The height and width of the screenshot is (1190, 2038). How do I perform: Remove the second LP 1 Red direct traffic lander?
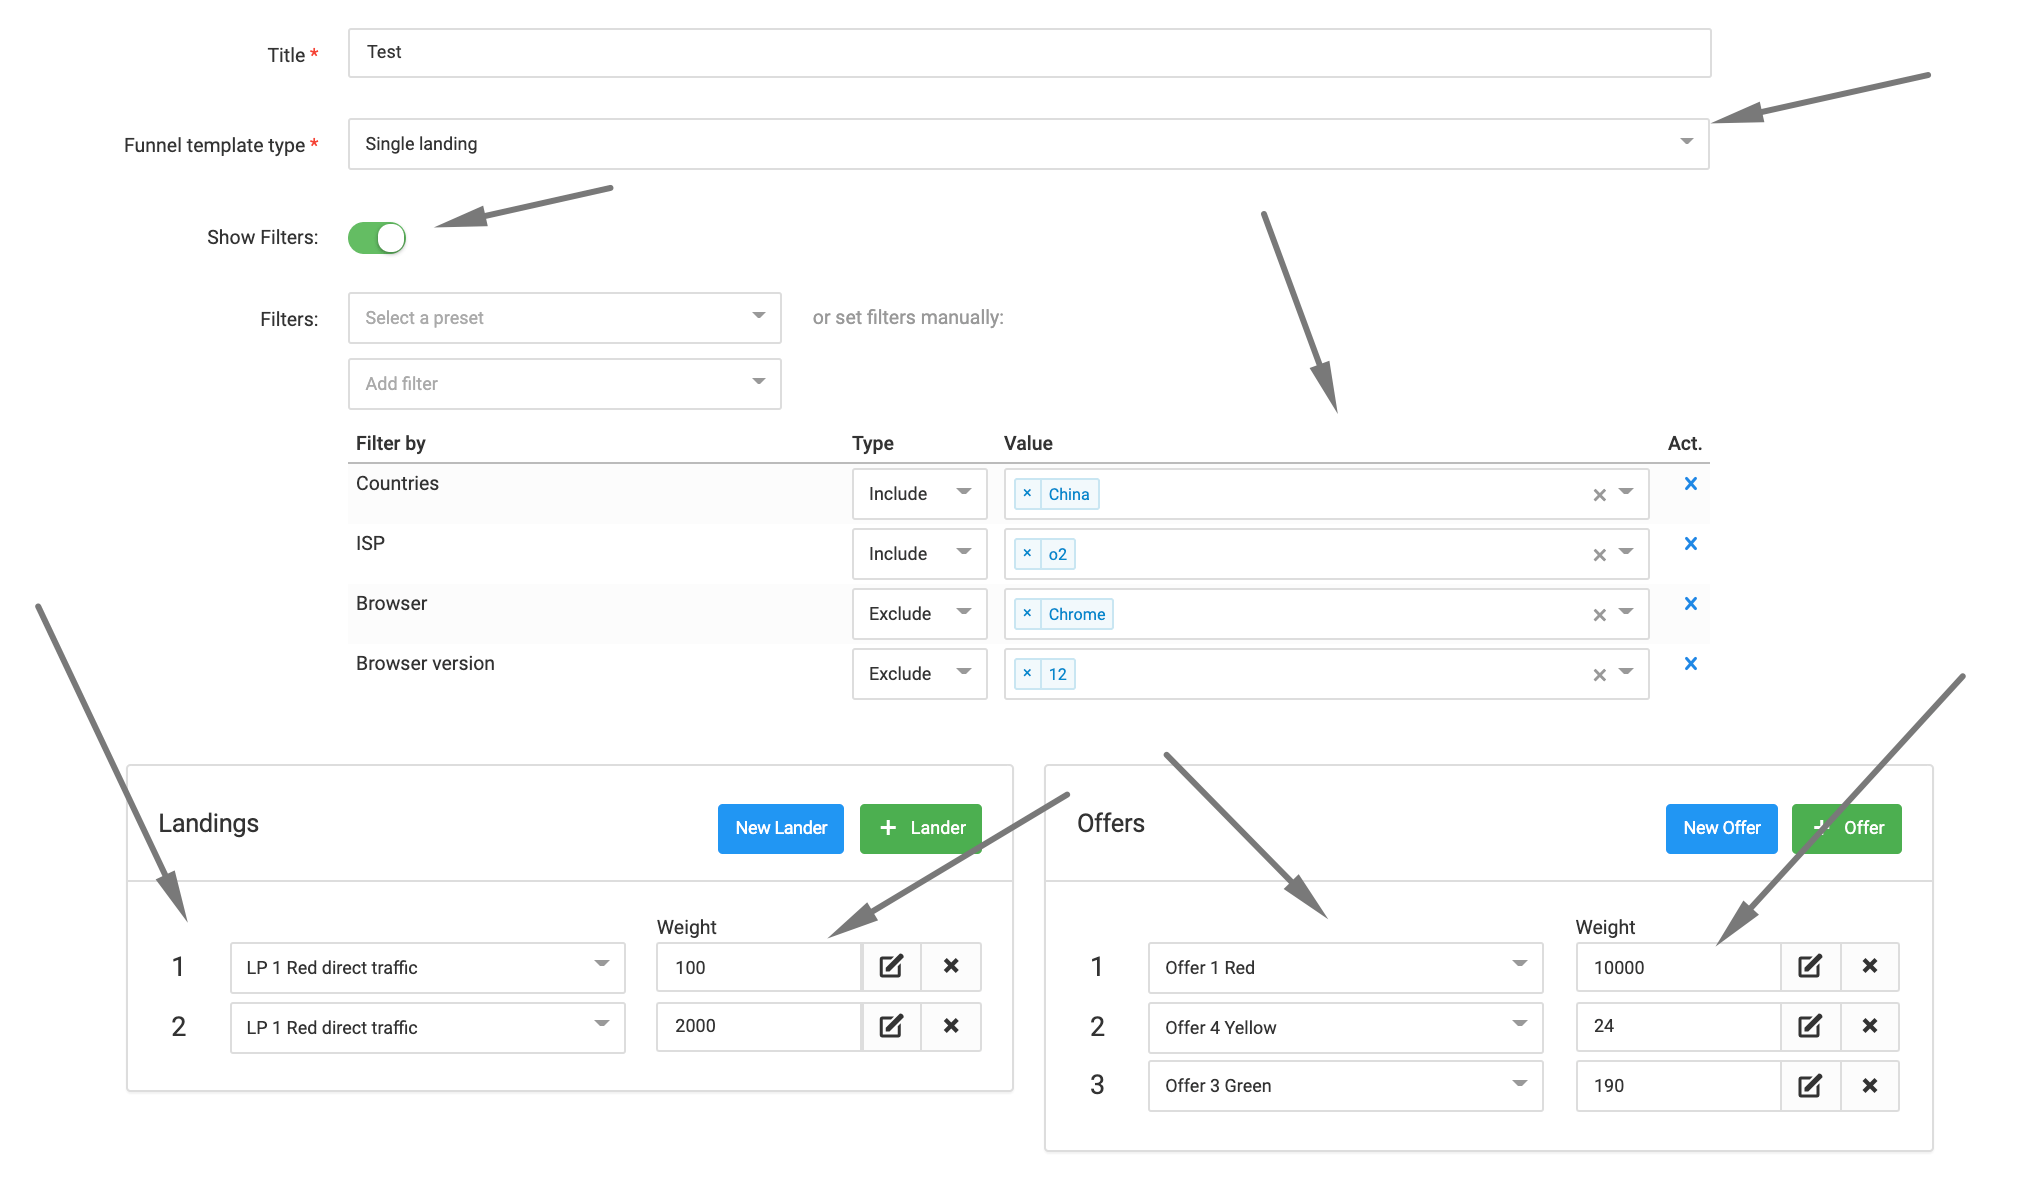[x=950, y=1026]
